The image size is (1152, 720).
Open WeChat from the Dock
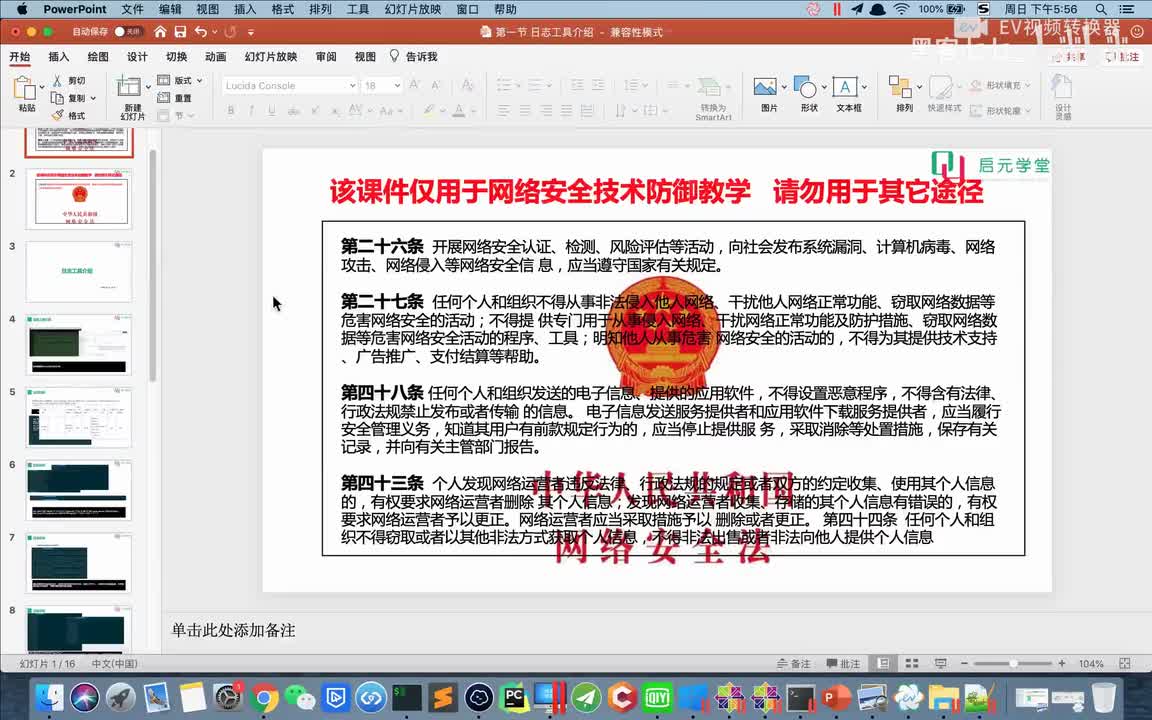tap(300, 697)
